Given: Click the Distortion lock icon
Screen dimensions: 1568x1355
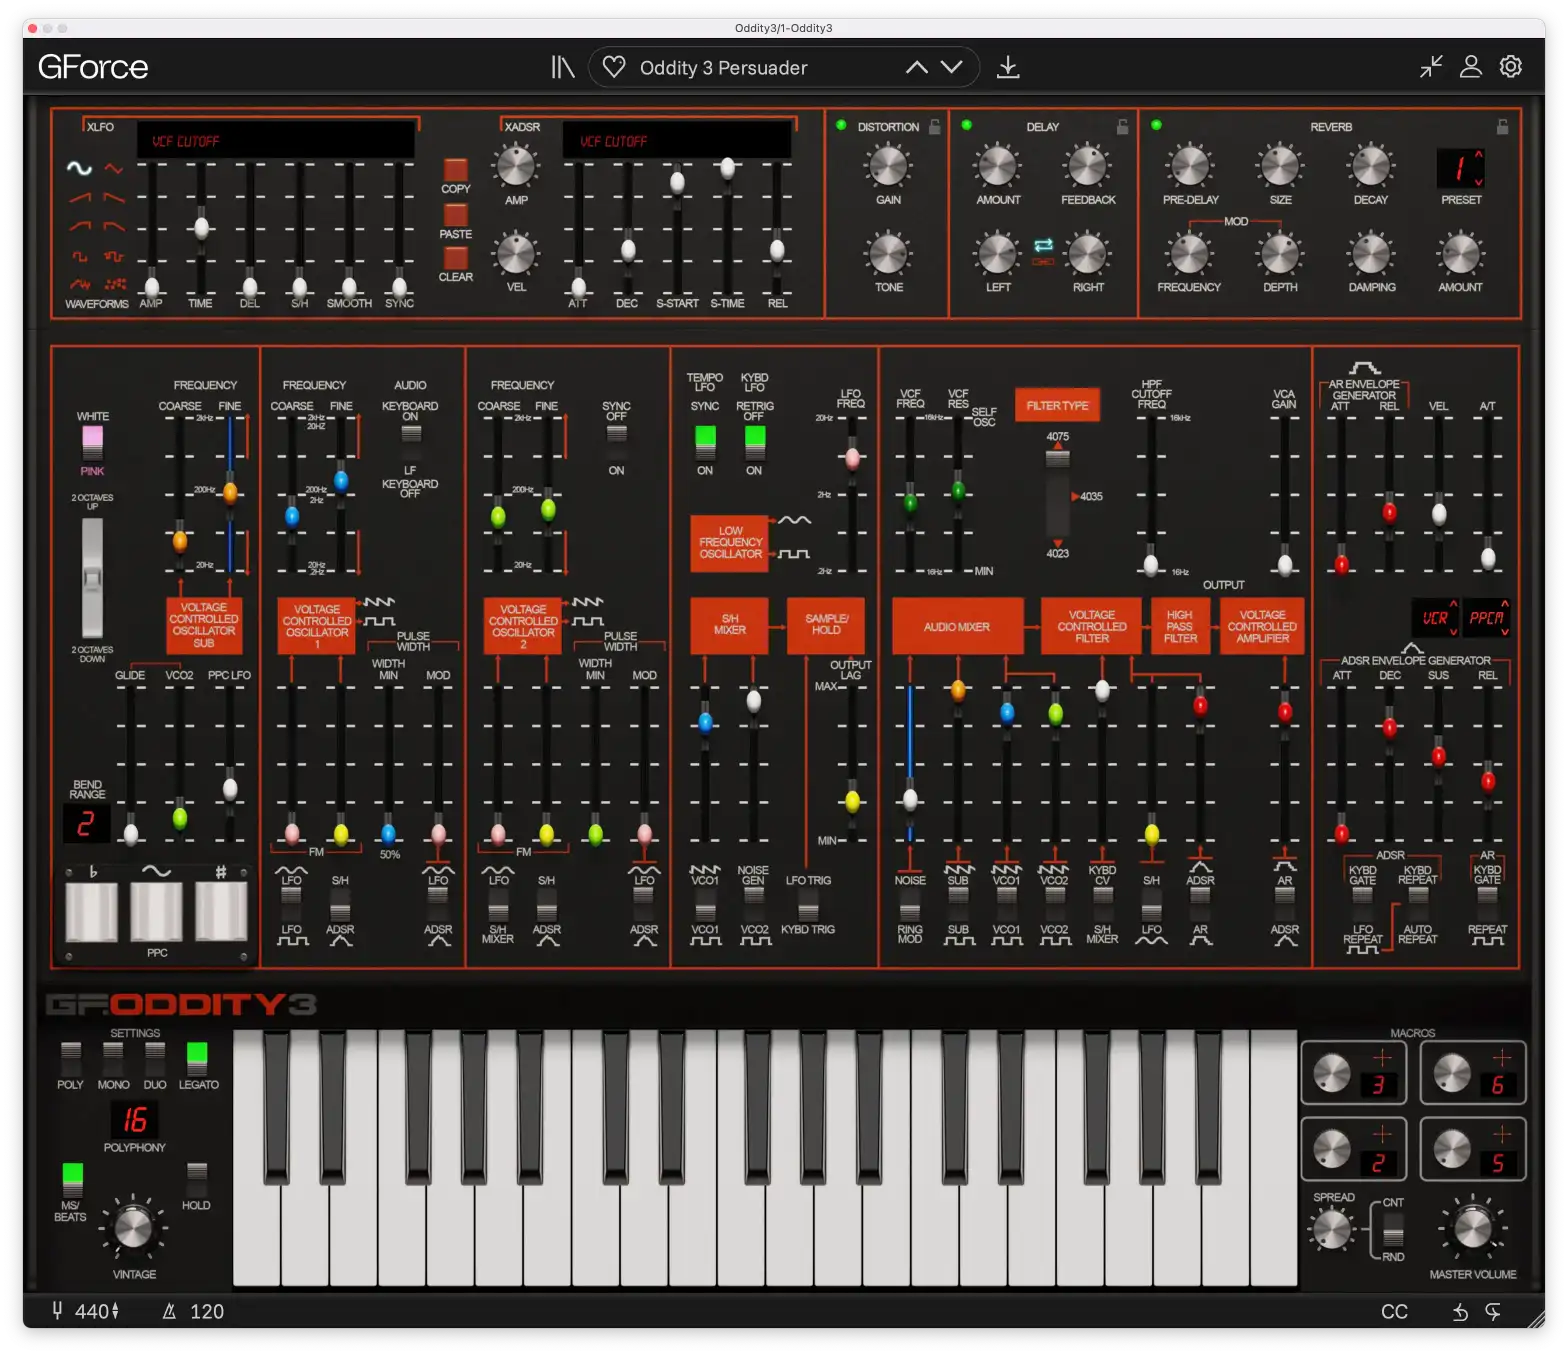Looking at the screenshot, I should tap(935, 127).
